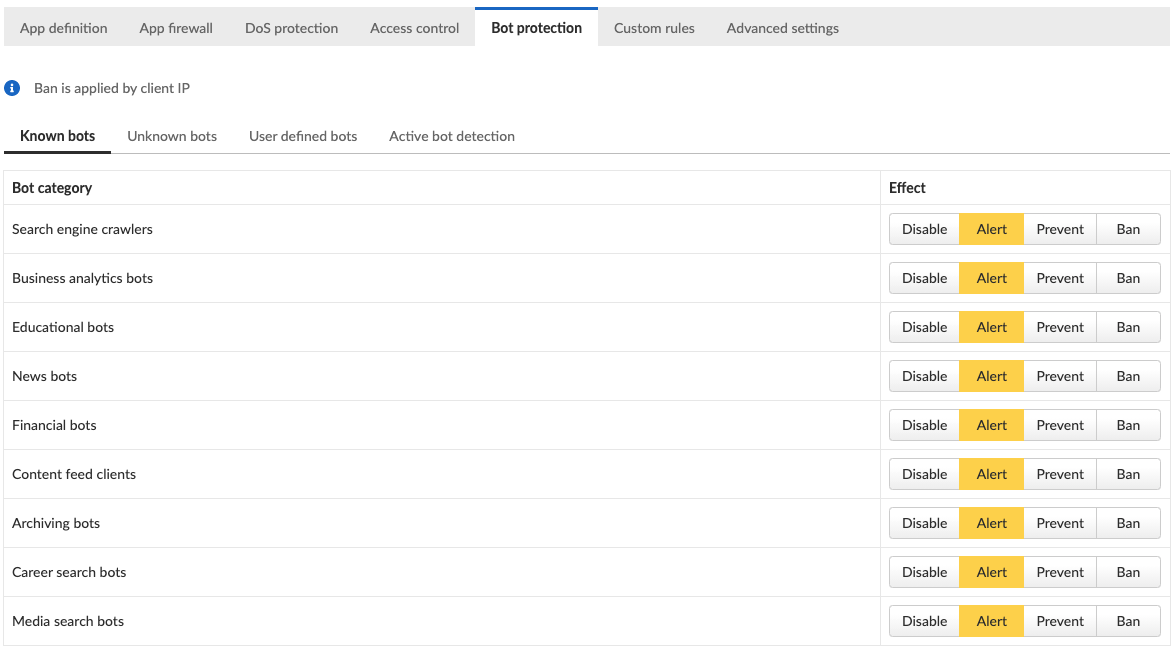
Task: Pick Ban for Content feed clients
Action: [x=1128, y=474]
